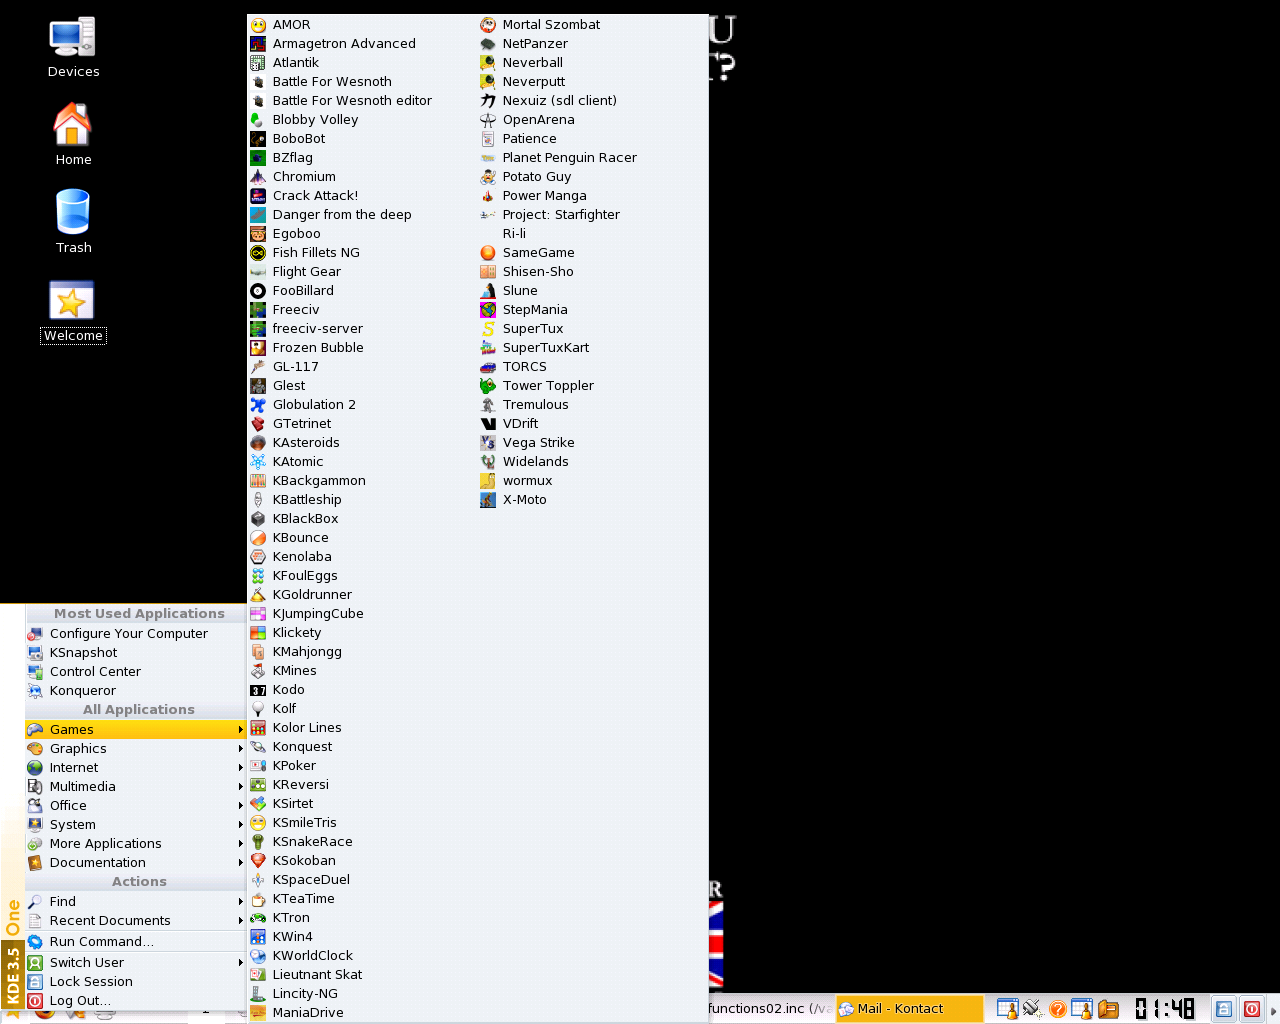Click the orange help question-mark tray icon
This screenshot has width=1280, height=1024.
point(1058,1009)
